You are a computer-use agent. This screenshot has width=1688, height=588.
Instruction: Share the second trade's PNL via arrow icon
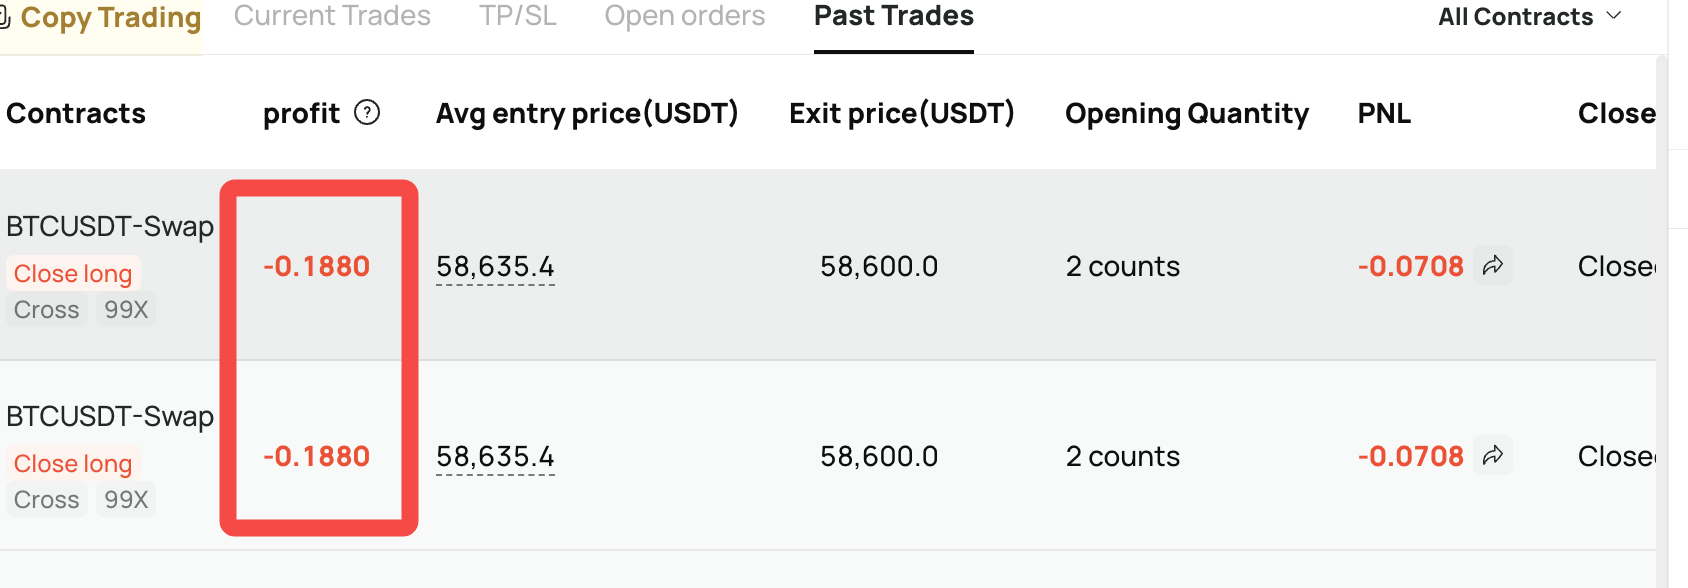coord(1493,455)
